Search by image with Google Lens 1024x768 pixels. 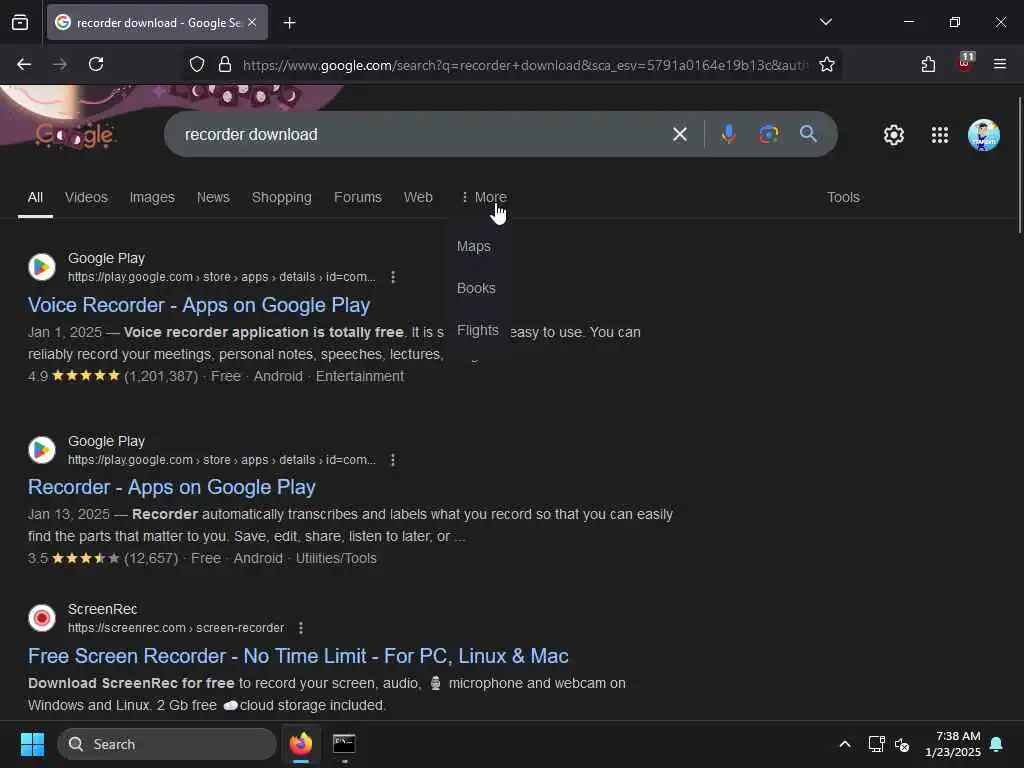pyautogui.click(x=769, y=135)
